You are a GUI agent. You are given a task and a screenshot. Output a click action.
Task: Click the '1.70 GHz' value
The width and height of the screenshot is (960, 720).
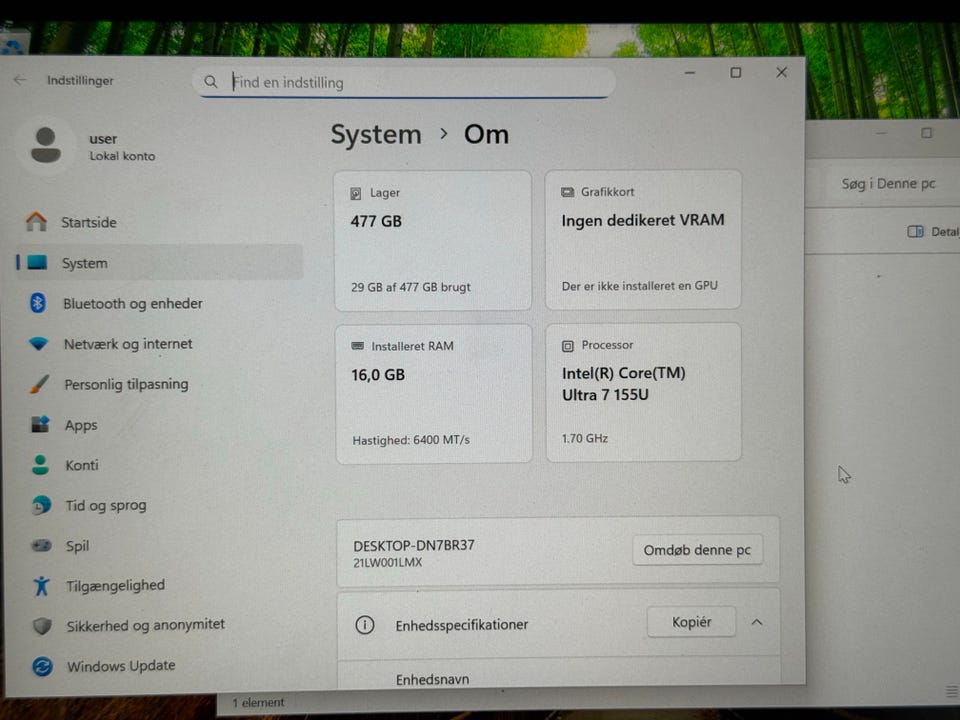(x=585, y=438)
